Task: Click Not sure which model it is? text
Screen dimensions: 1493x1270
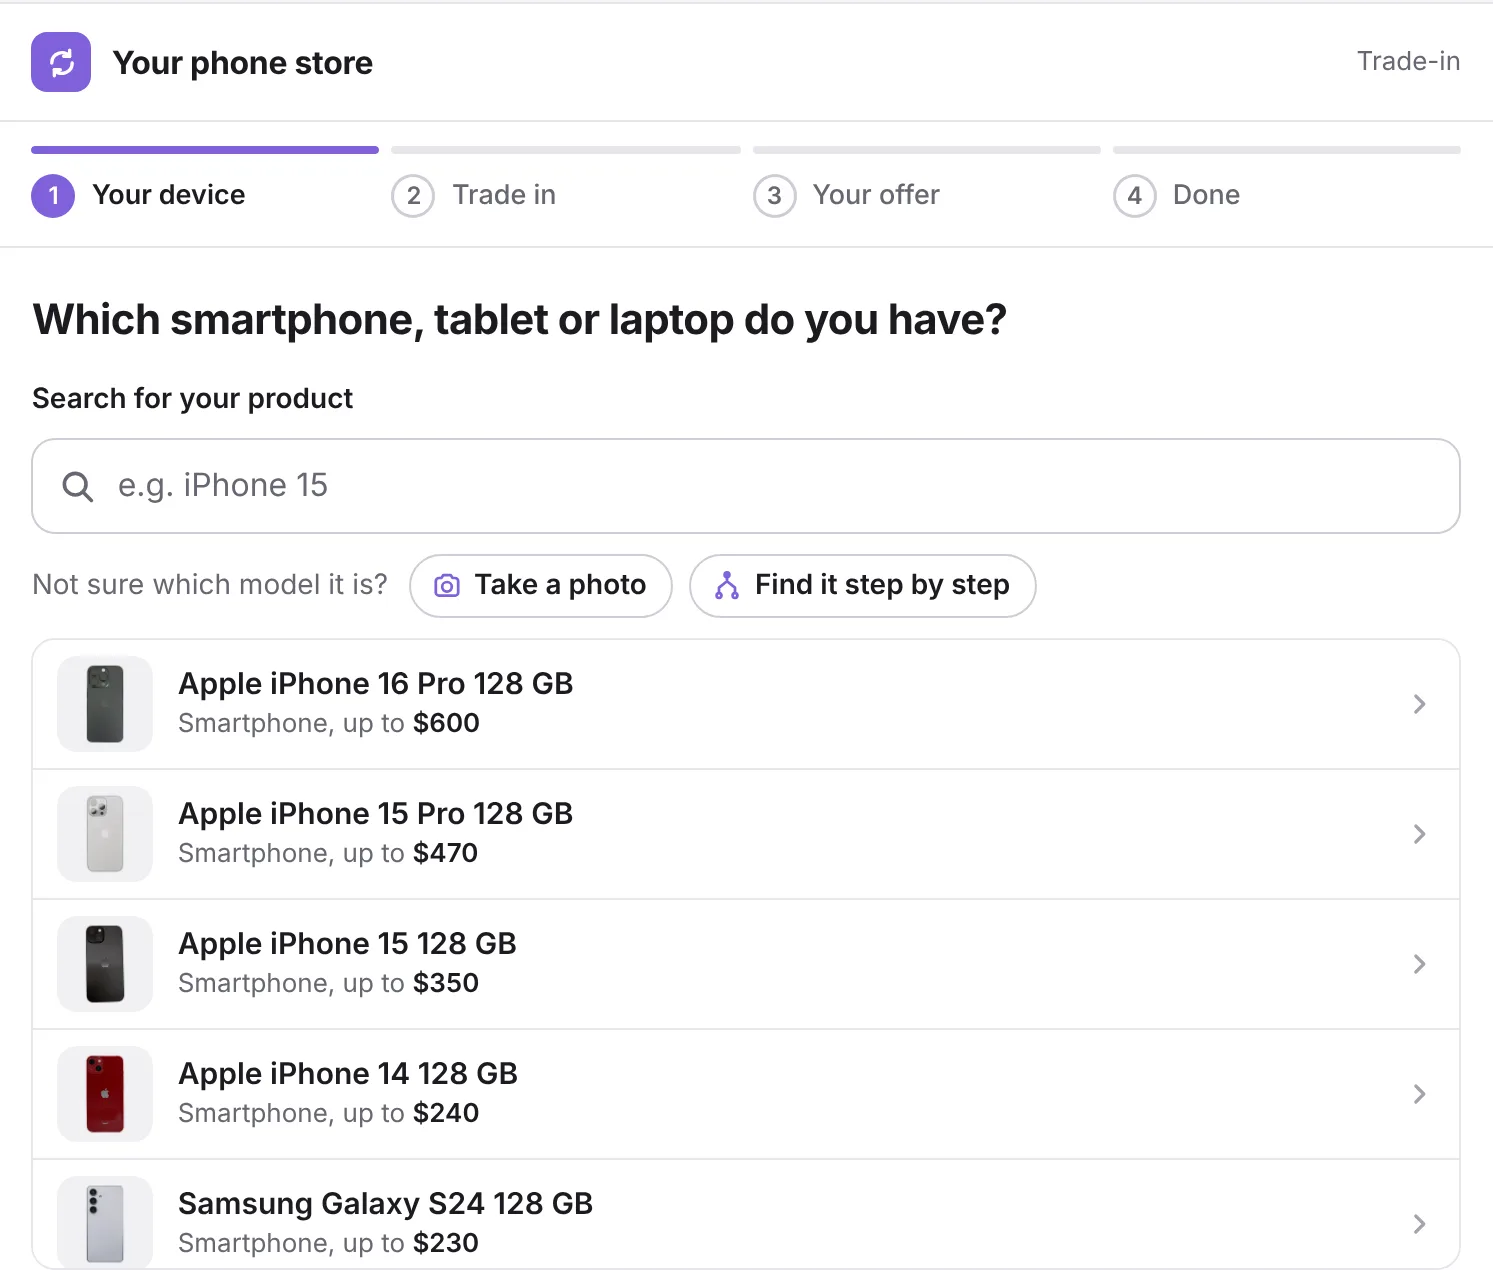Action: pyautogui.click(x=210, y=585)
